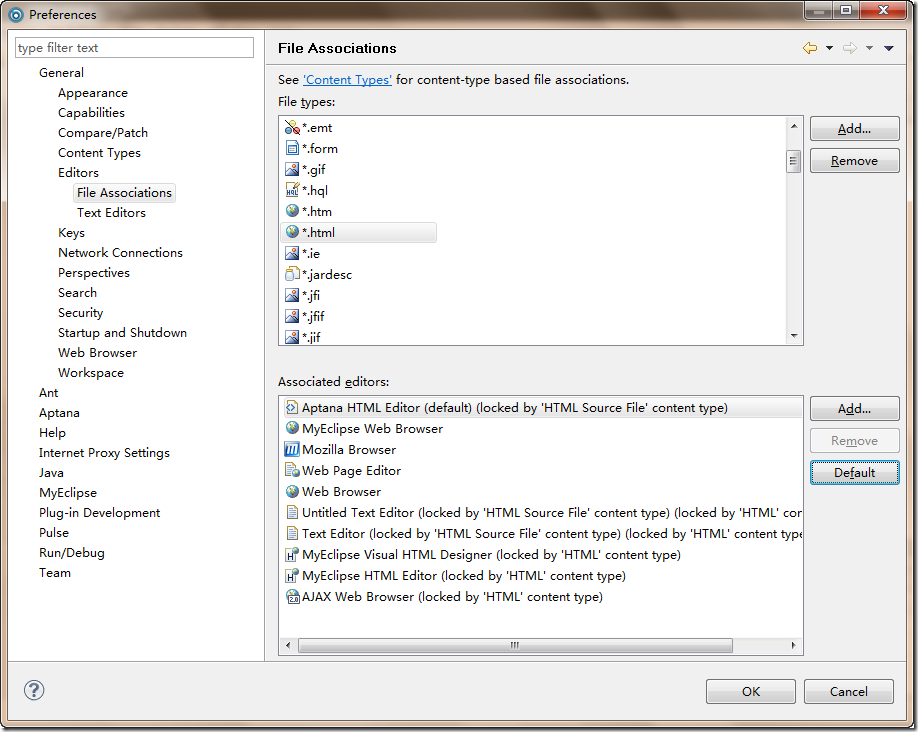Select Text Editors tree item
The image size is (918, 732).
(111, 213)
